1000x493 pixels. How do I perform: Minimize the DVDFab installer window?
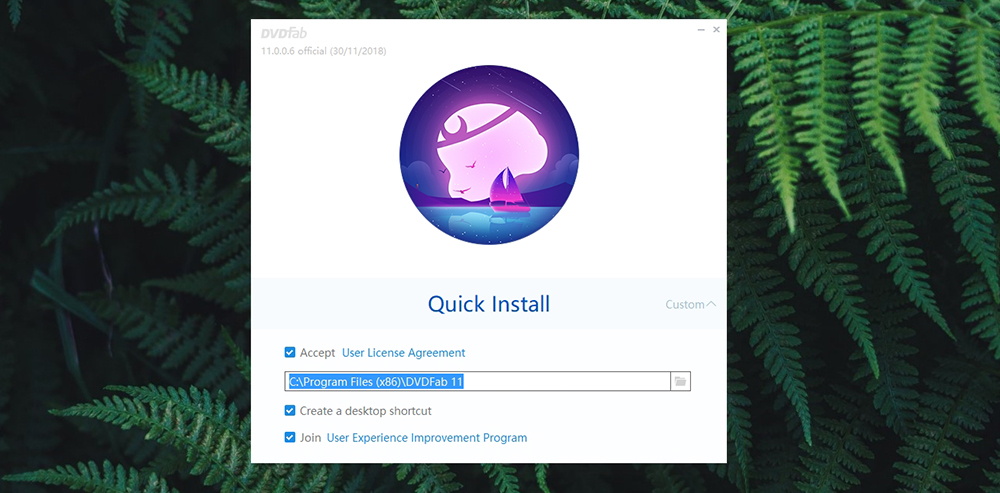point(701,30)
